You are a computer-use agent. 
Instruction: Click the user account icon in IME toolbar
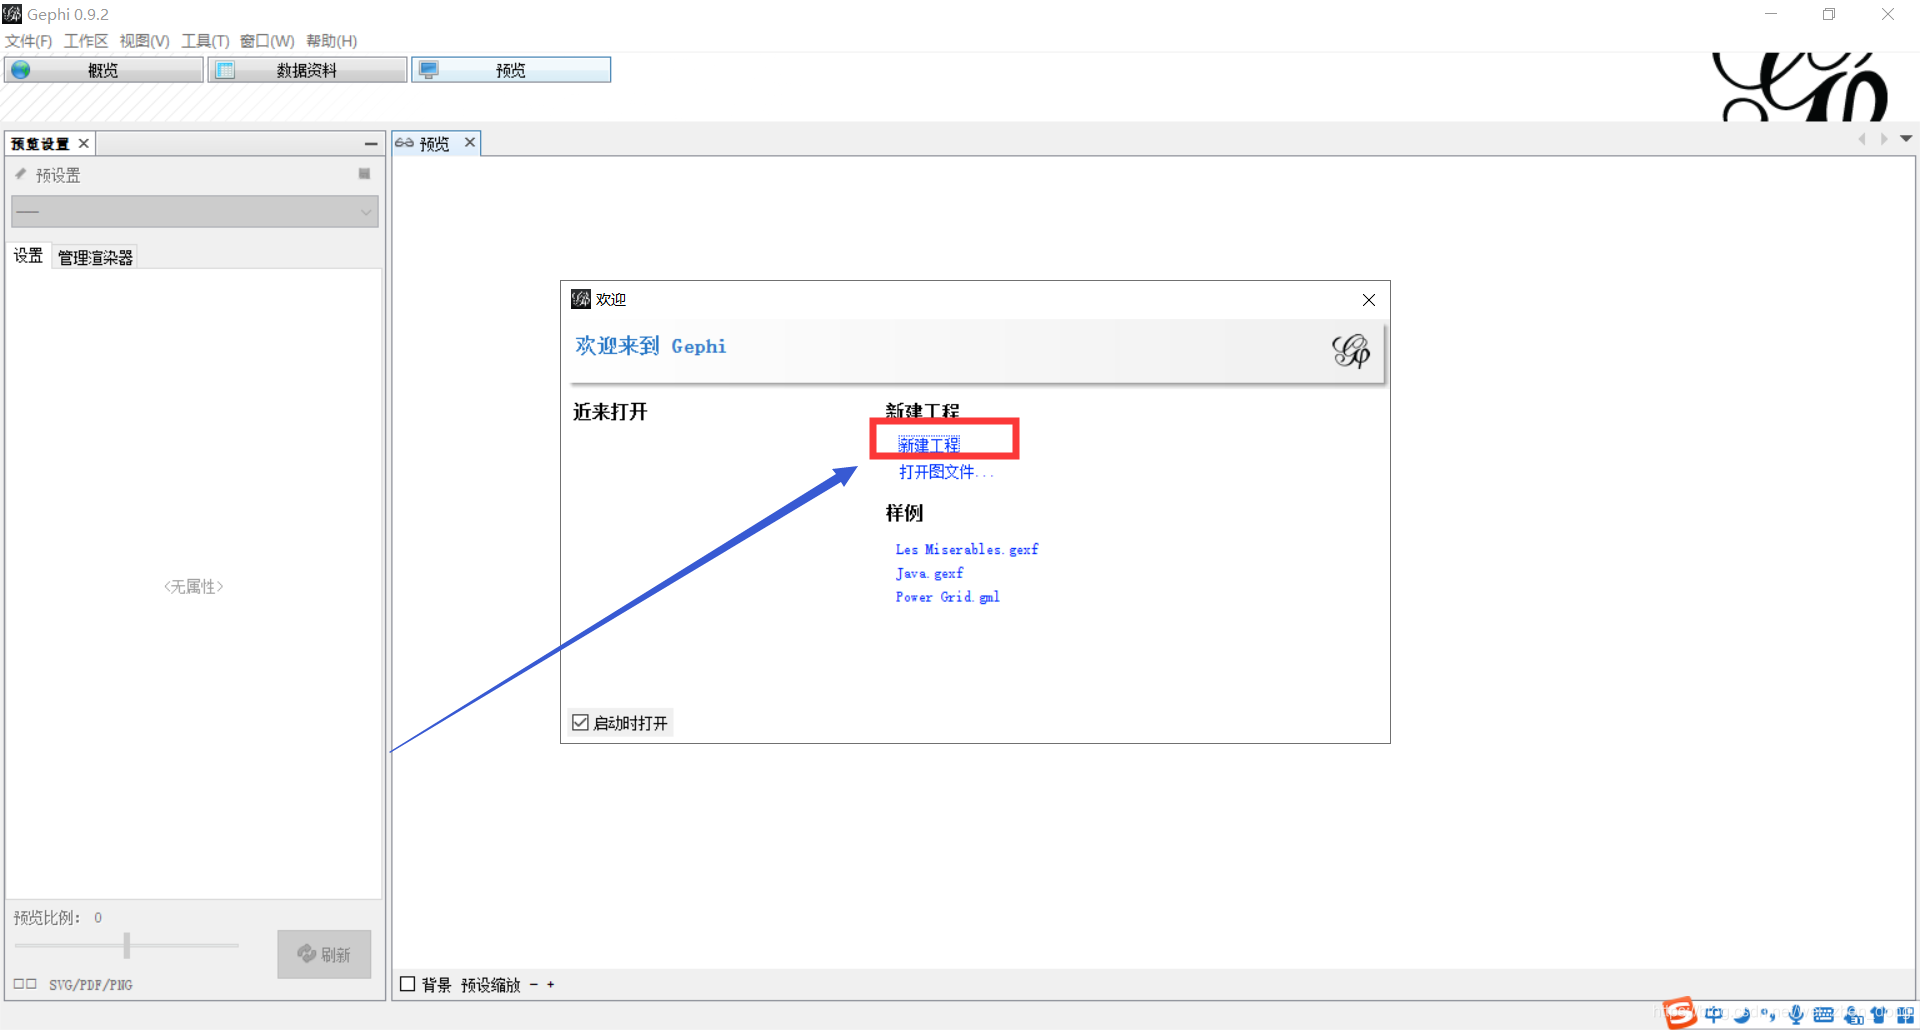1853,1015
